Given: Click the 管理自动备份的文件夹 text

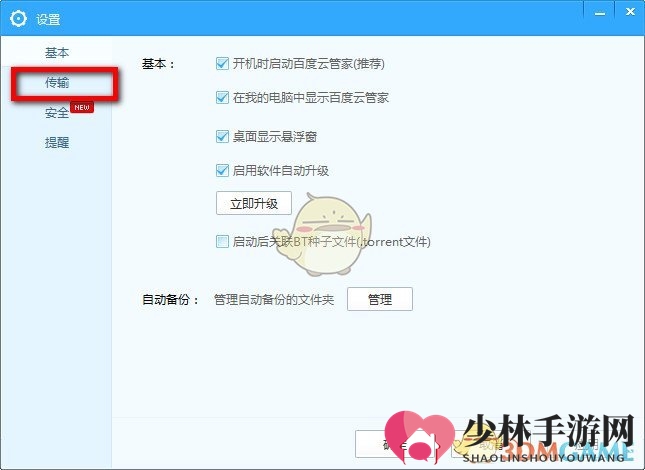Looking at the screenshot, I should coord(274,300).
